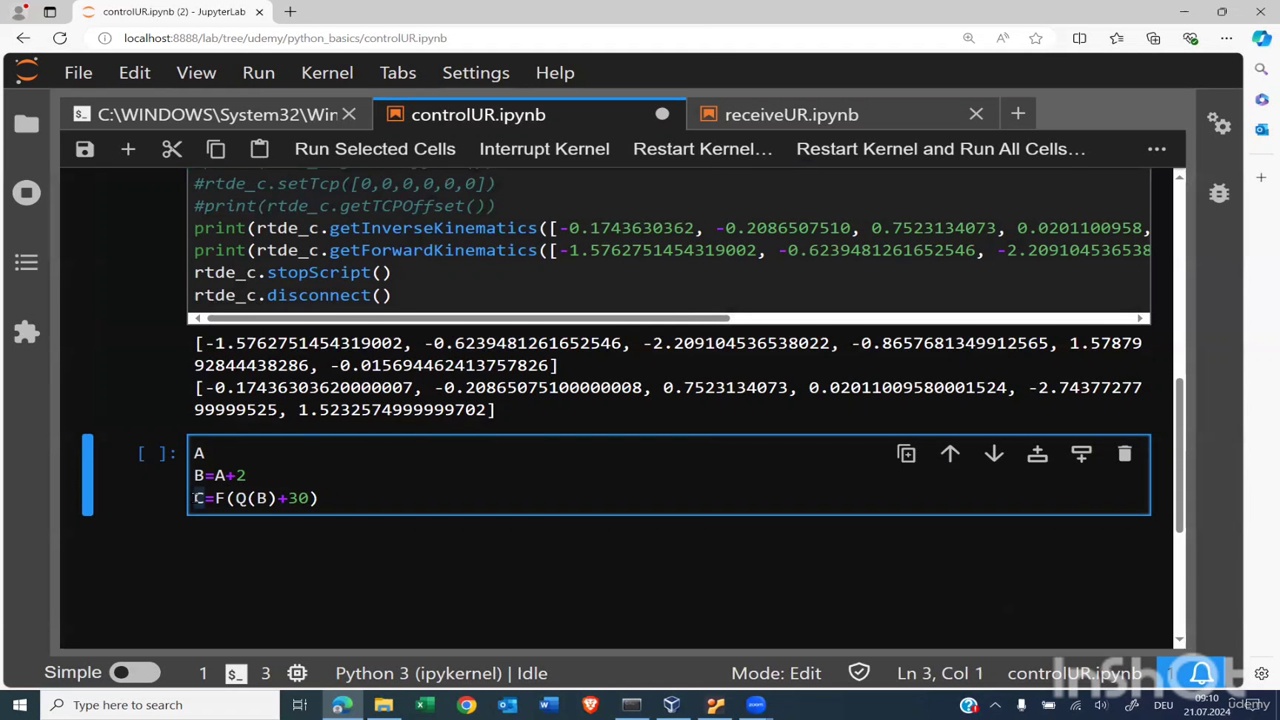Image resolution: width=1280 pixels, height=720 pixels.
Task: Open the Edit menu
Action: click(134, 73)
